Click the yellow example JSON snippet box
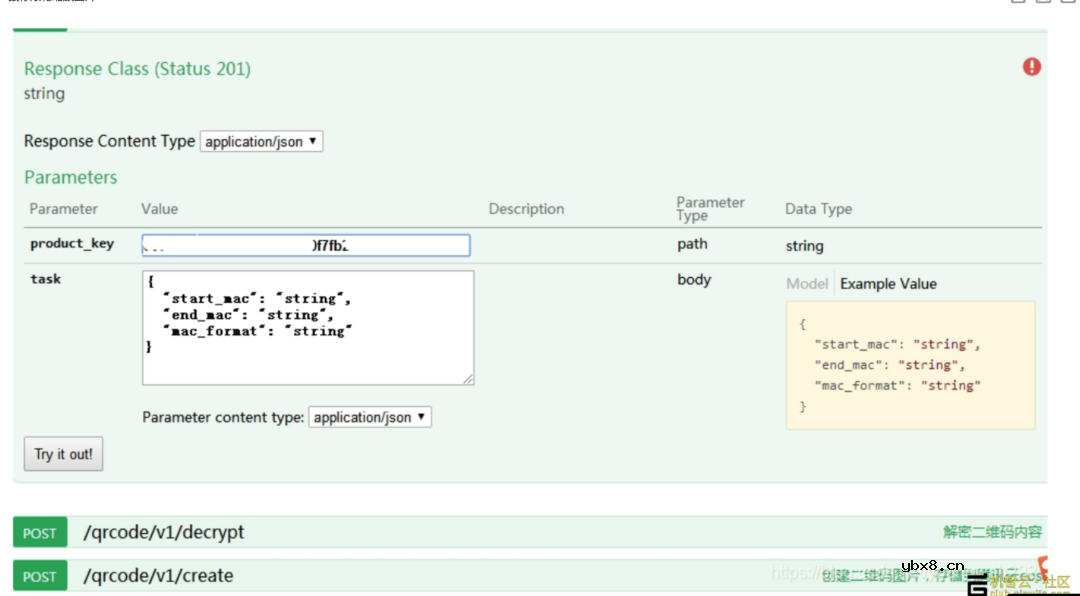The width and height of the screenshot is (1080, 596). (910, 365)
